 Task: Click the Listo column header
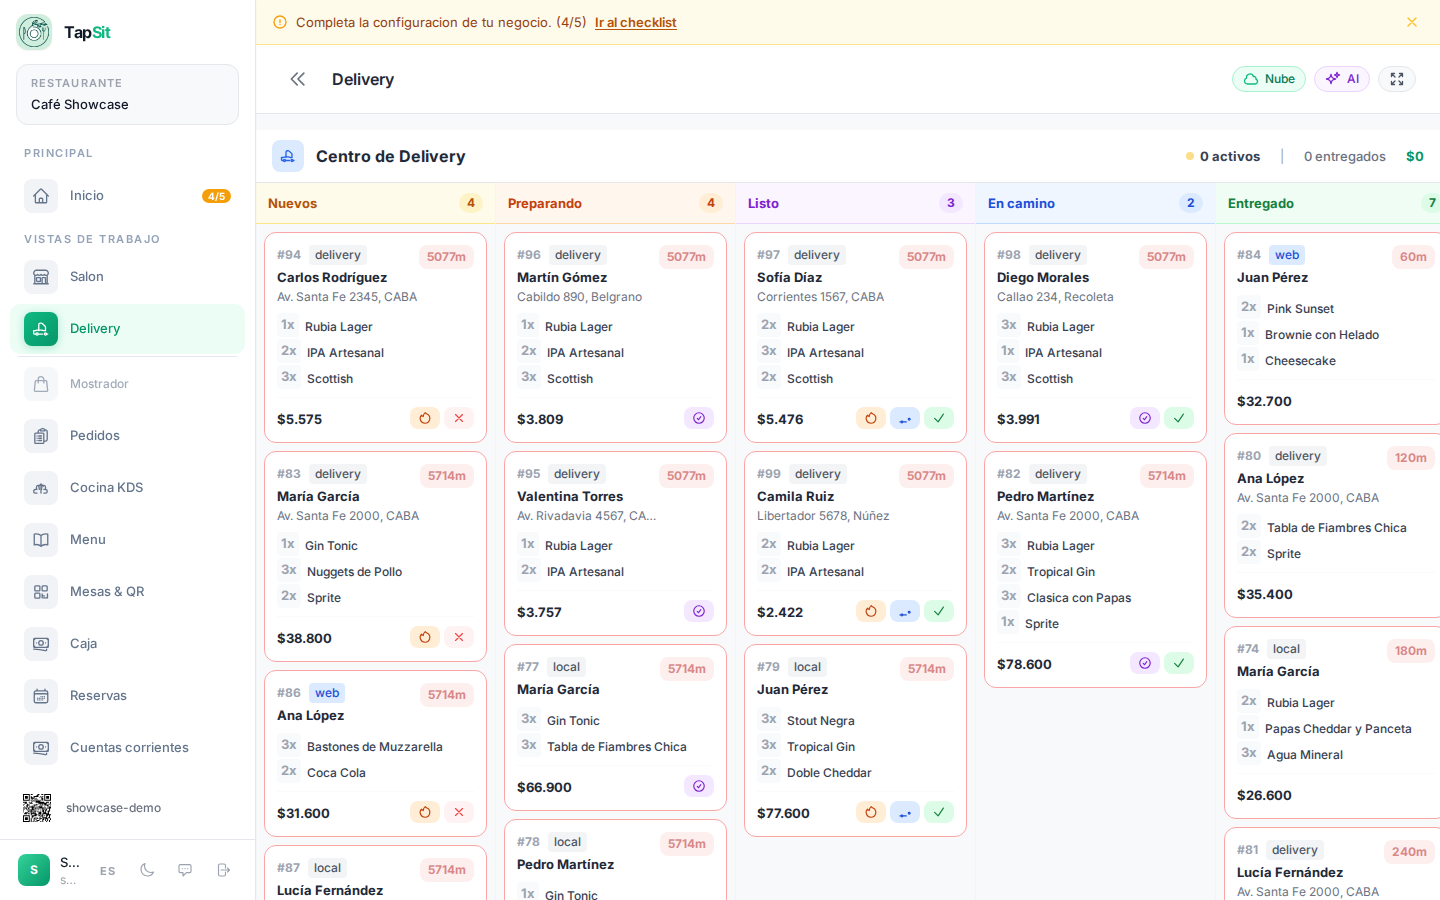856,203
